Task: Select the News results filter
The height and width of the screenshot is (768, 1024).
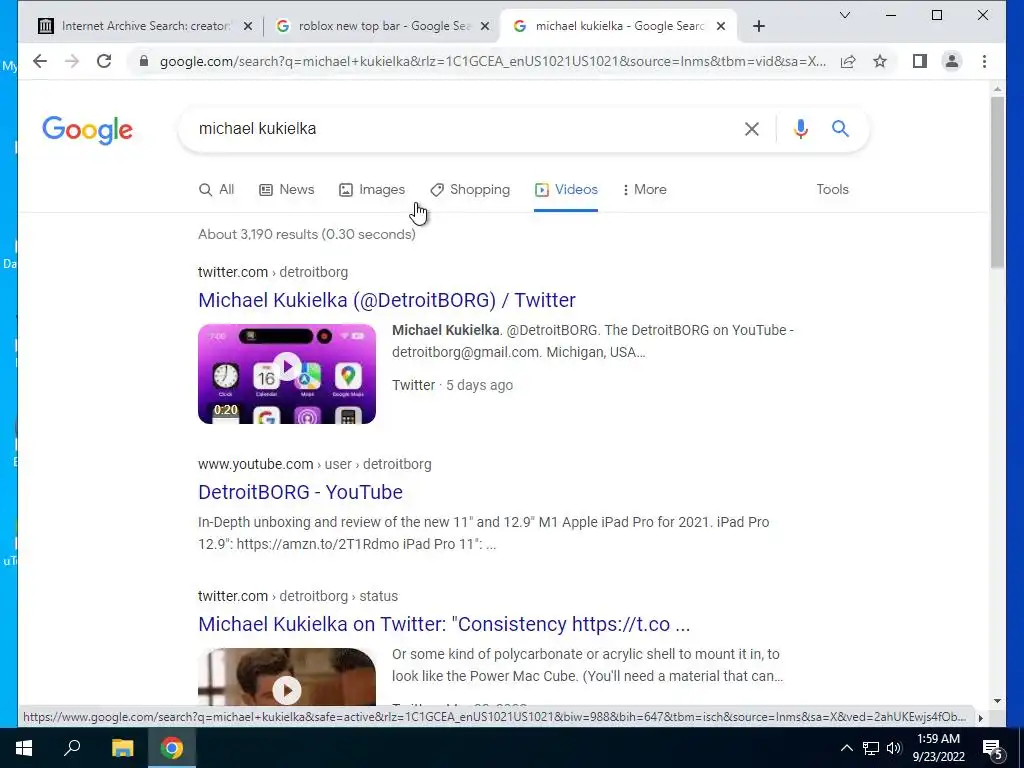Action: pyautogui.click(x=287, y=189)
